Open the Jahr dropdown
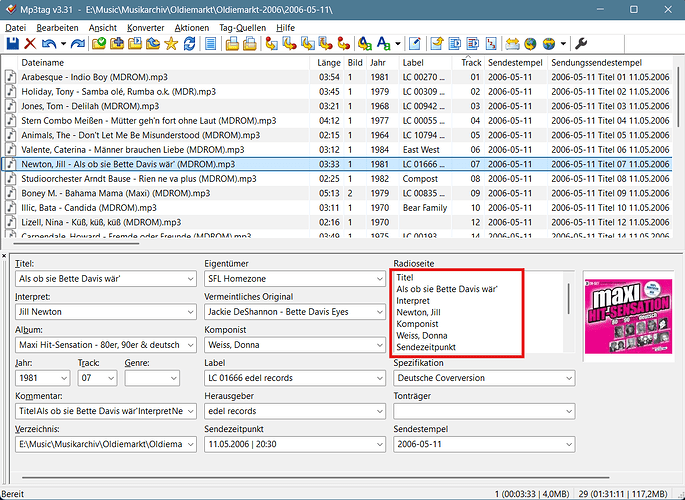 pyautogui.click(x=64, y=378)
